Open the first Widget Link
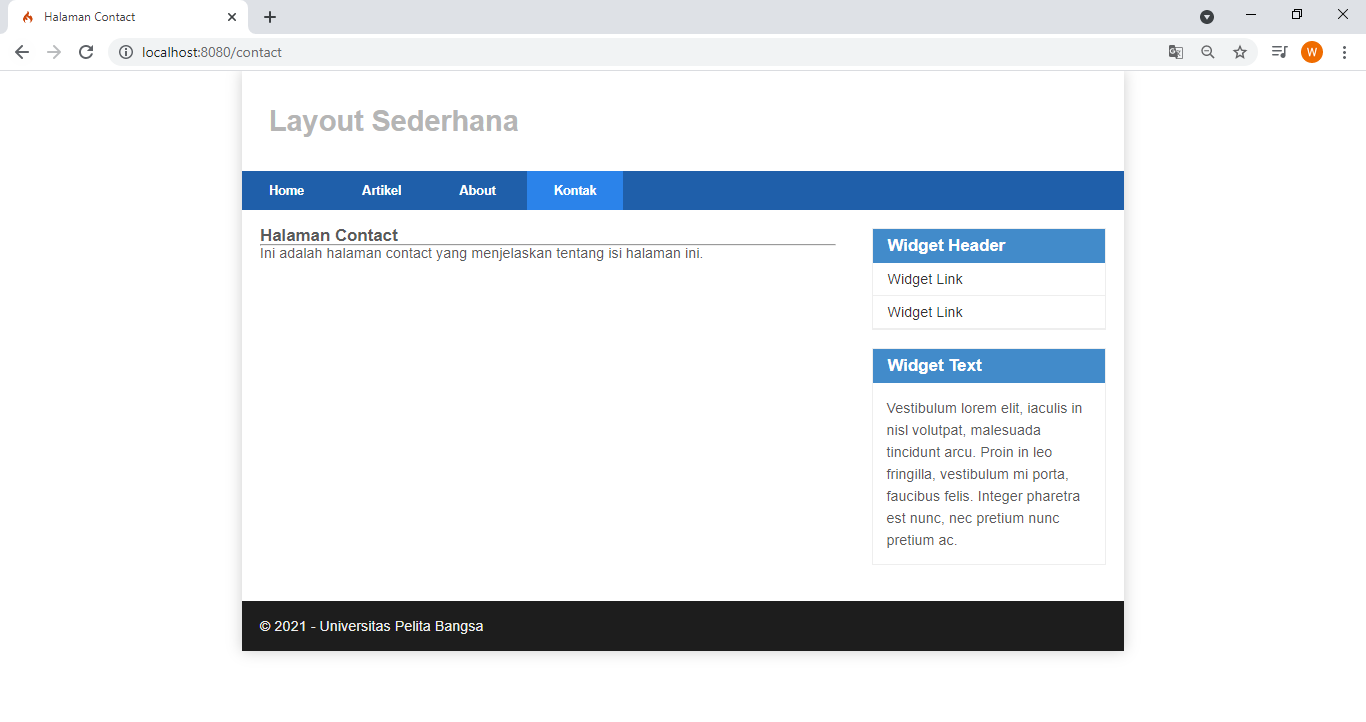Image resolution: width=1366 pixels, height=722 pixels. pyautogui.click(x=924, y=279)
